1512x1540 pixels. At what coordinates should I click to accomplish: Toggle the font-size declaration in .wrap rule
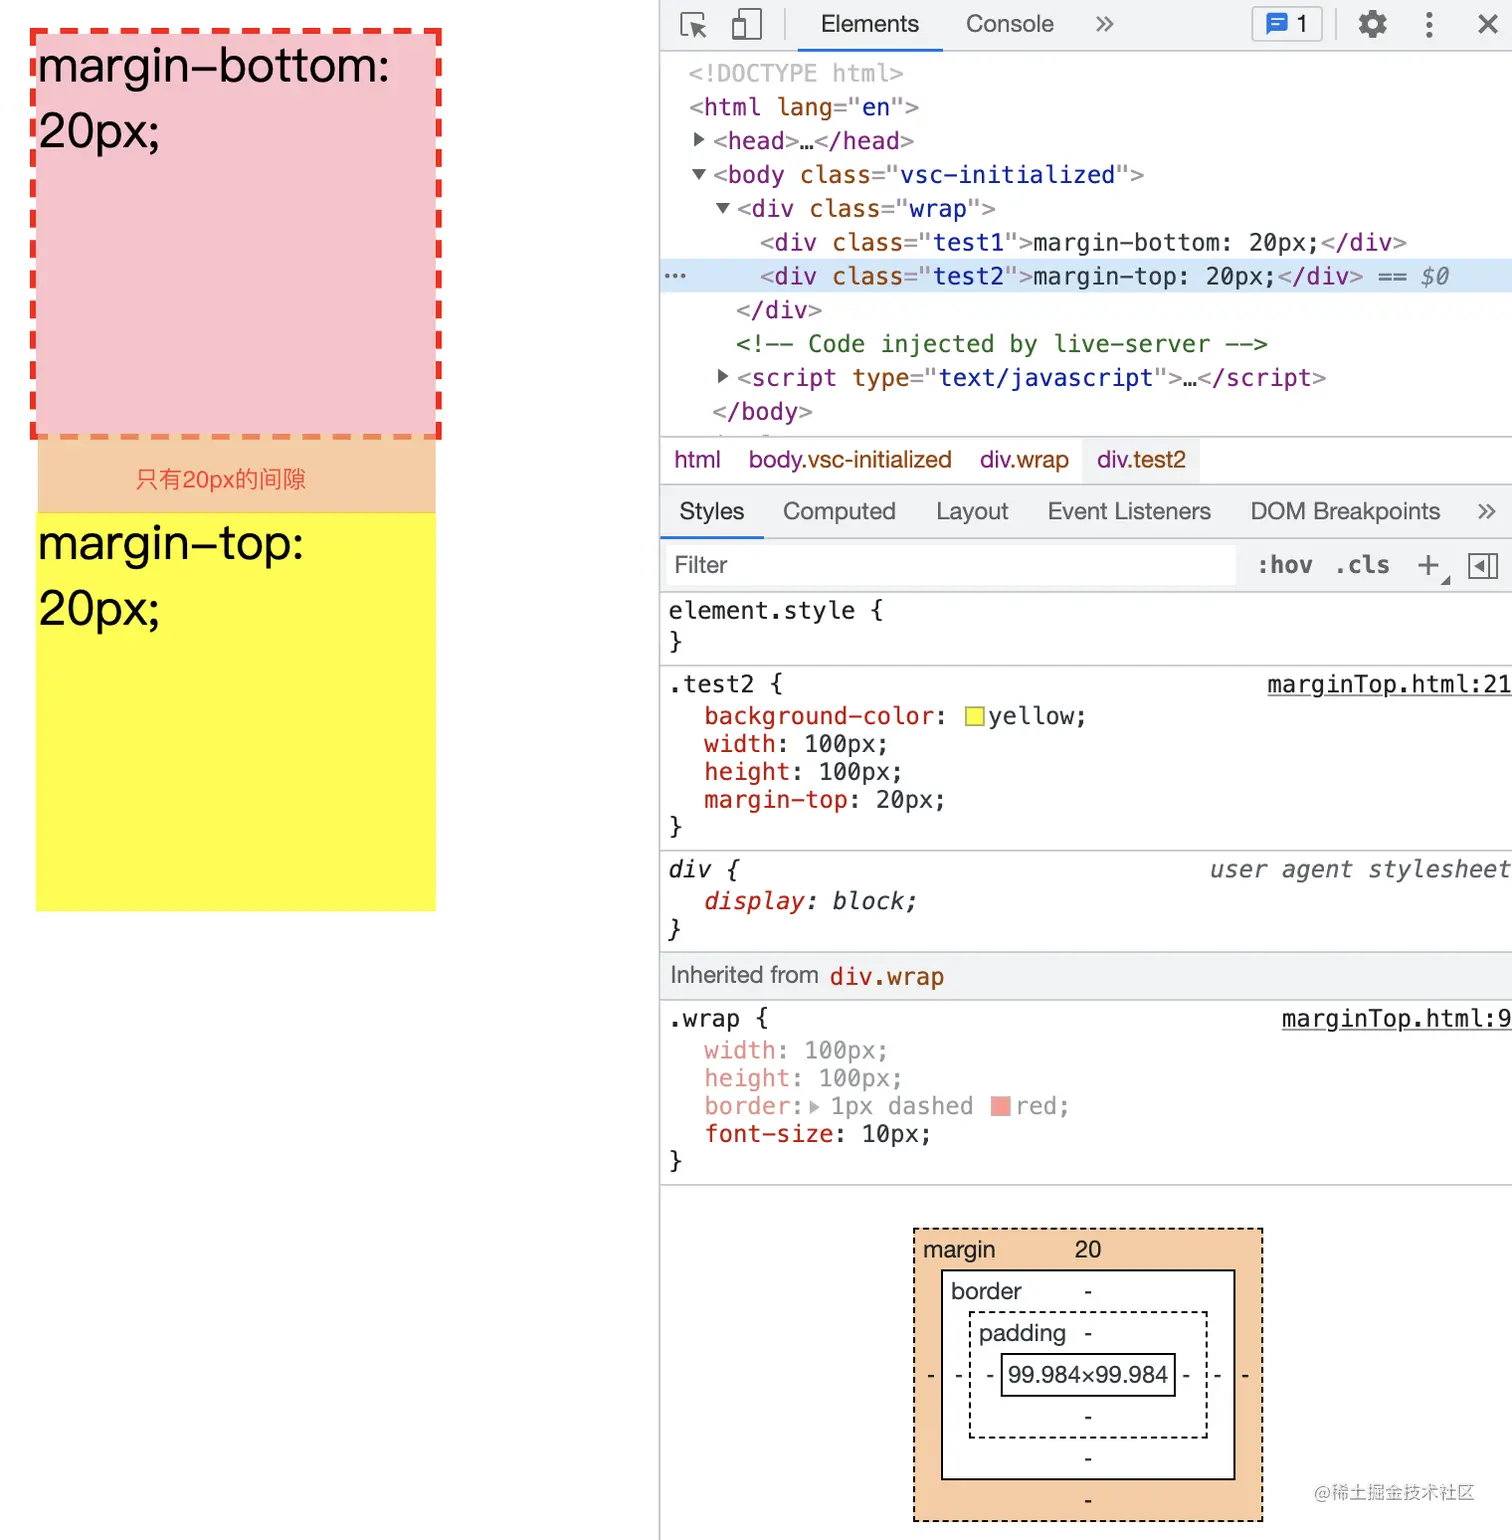[689, 1134]
